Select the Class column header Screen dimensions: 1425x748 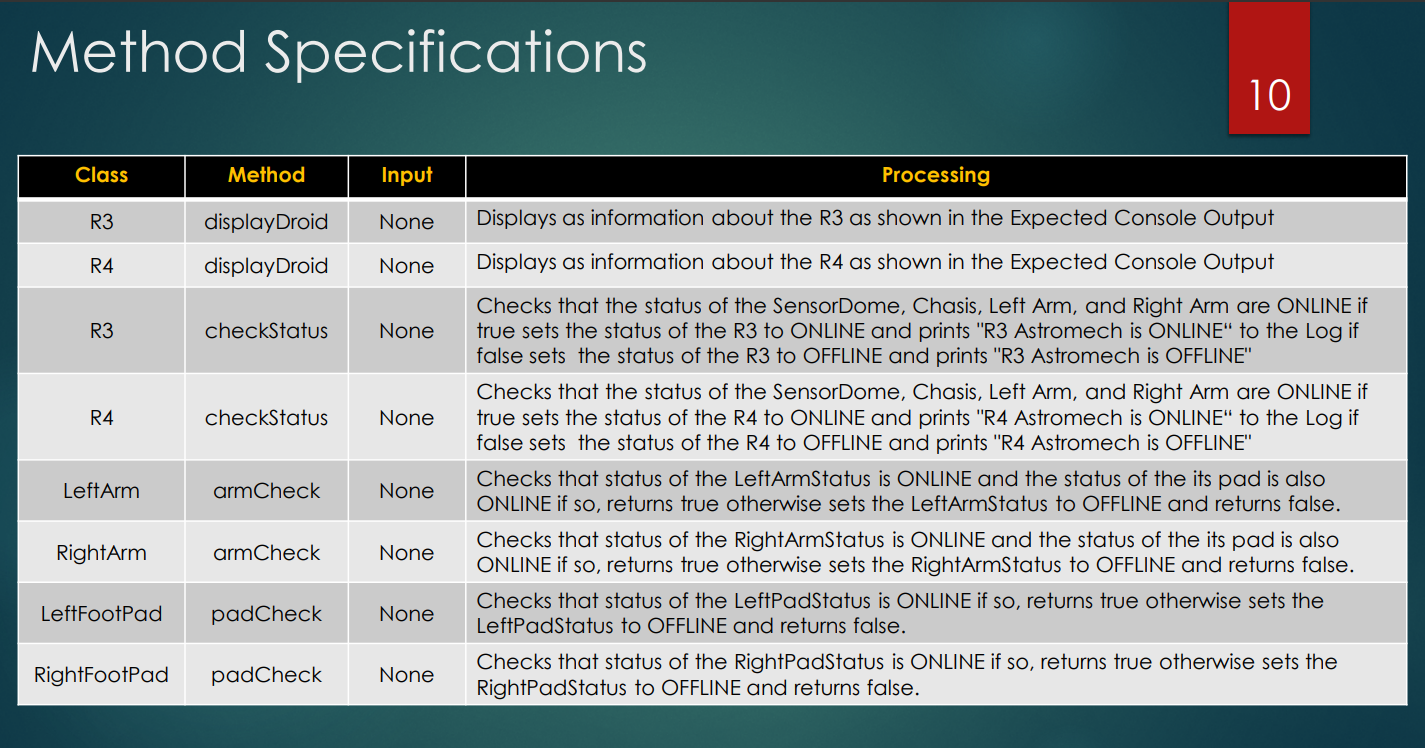100,175
